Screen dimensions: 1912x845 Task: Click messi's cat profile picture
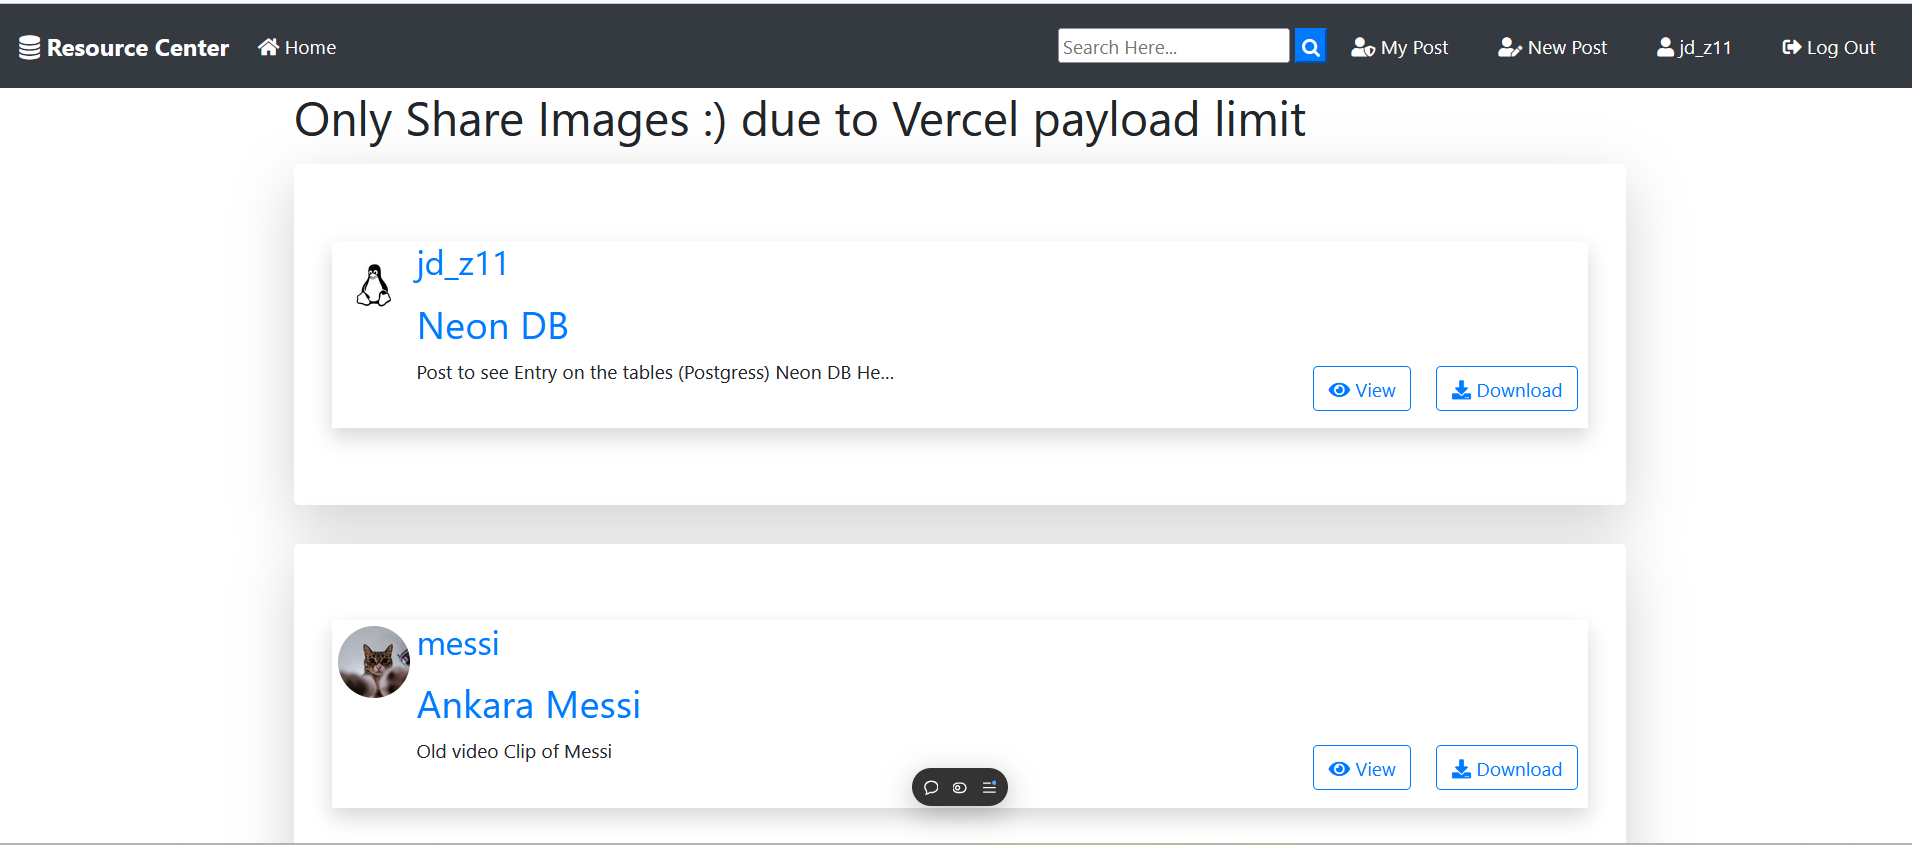pos(374,662)
